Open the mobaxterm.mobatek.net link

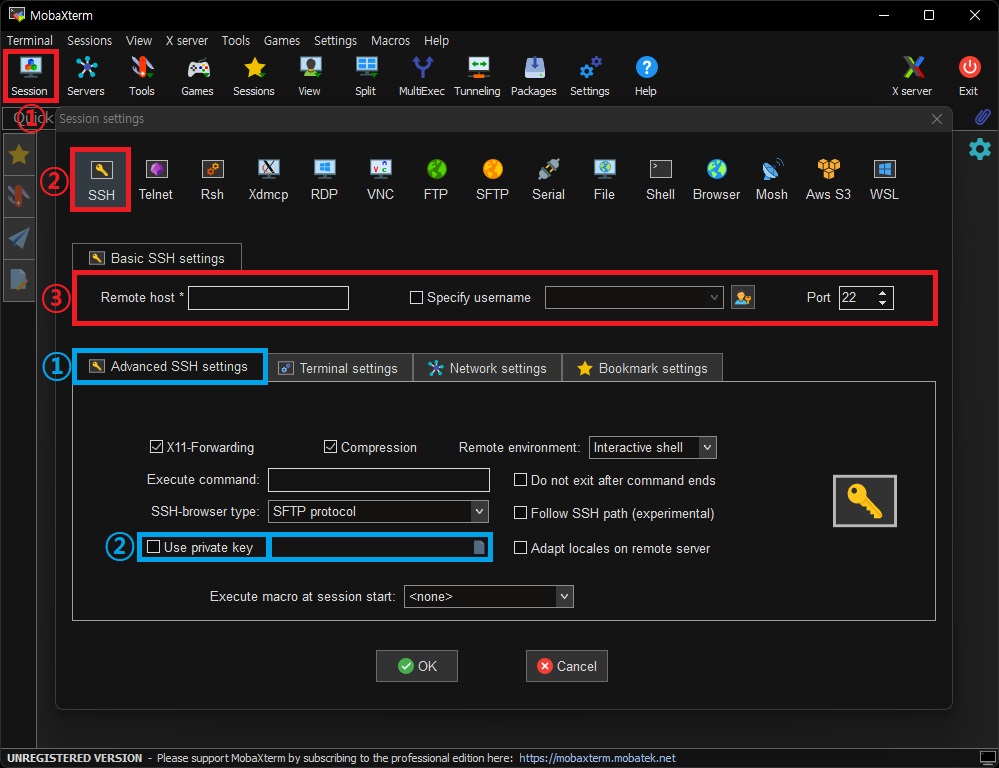(597, 758)
